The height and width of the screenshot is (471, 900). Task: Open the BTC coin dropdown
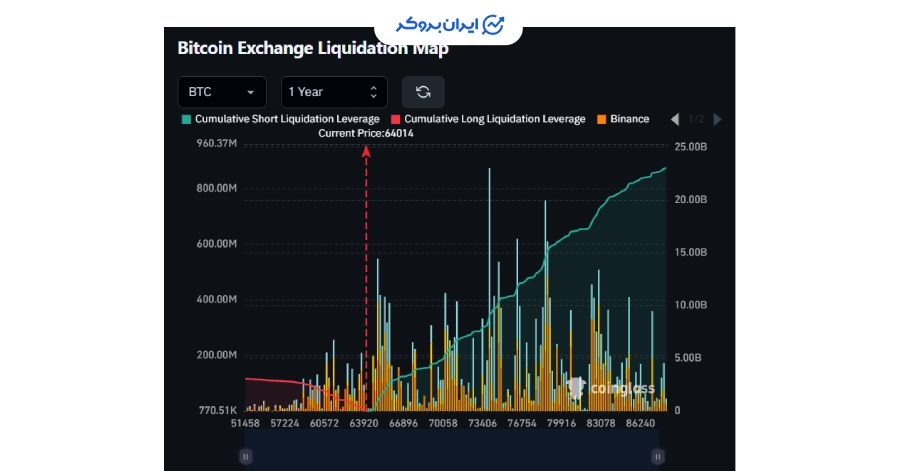click(222, 92)
